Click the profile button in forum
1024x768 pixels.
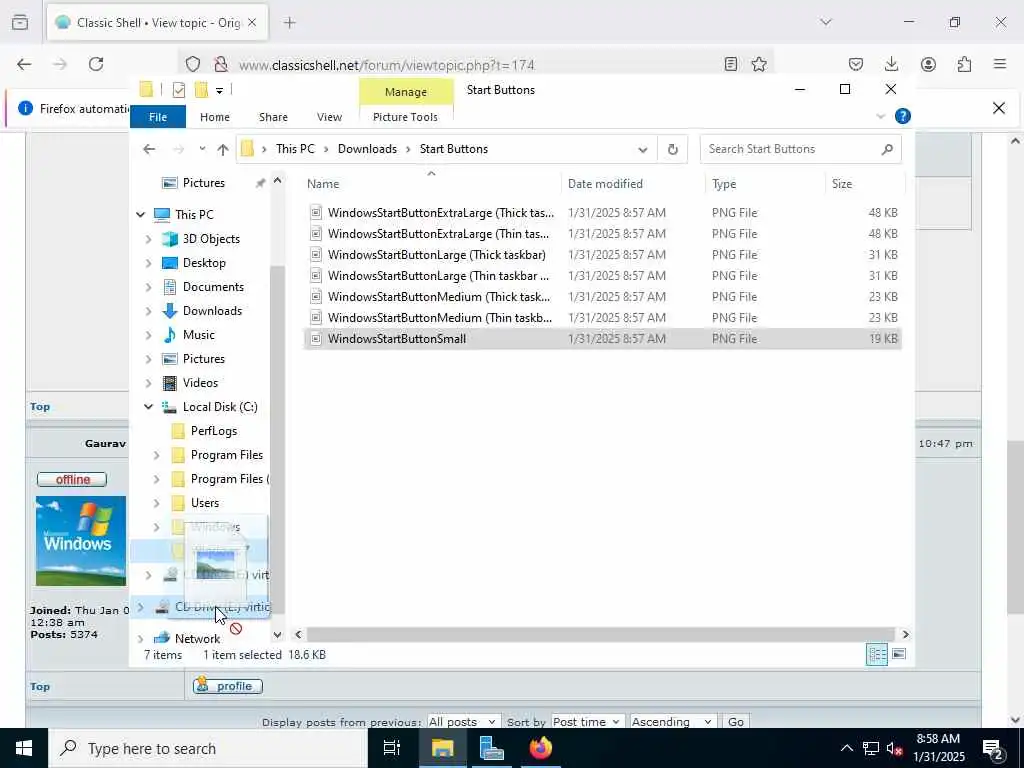pos(227,686)
